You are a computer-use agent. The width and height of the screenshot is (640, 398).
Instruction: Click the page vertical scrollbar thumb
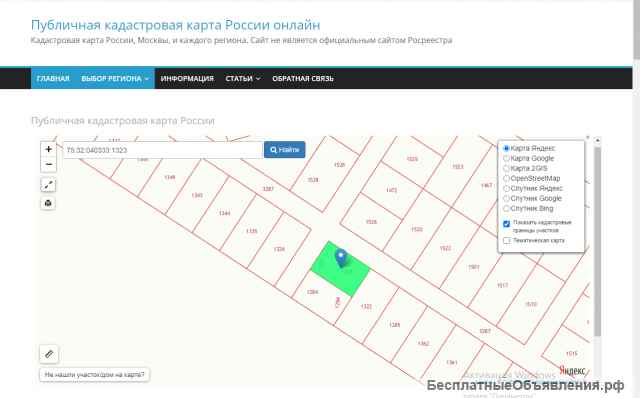(x=636, y=29)
